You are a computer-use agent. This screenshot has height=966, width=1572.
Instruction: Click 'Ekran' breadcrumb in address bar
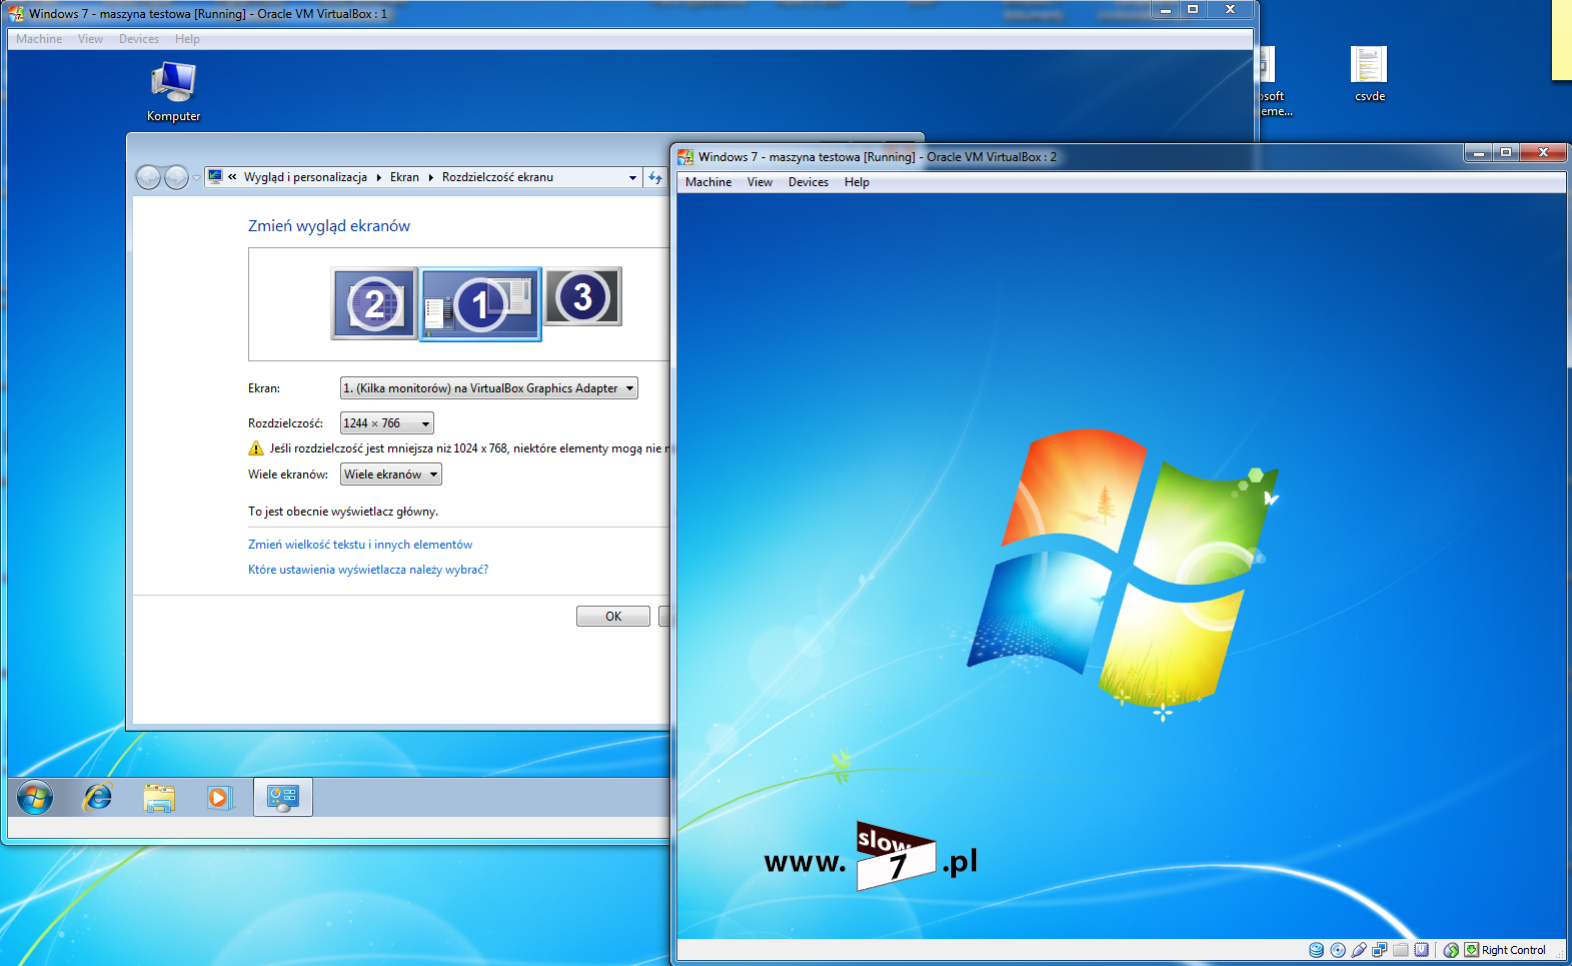pos(404,177)
